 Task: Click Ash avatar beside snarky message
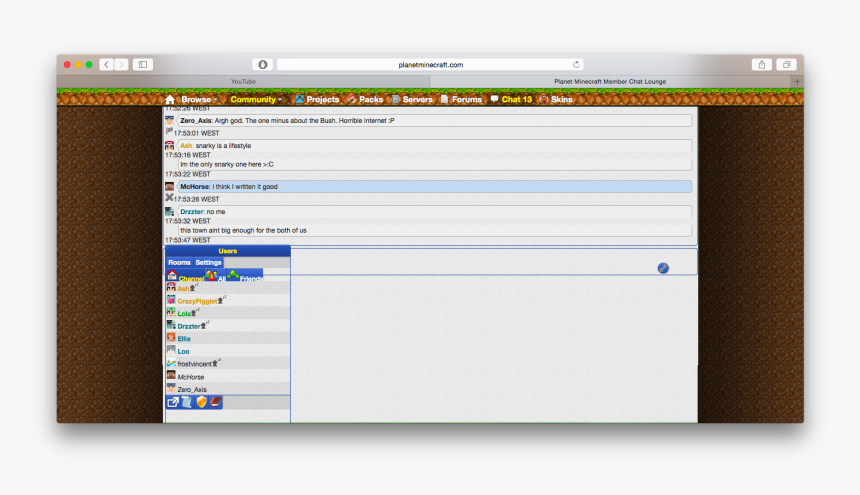pos(169,145)
